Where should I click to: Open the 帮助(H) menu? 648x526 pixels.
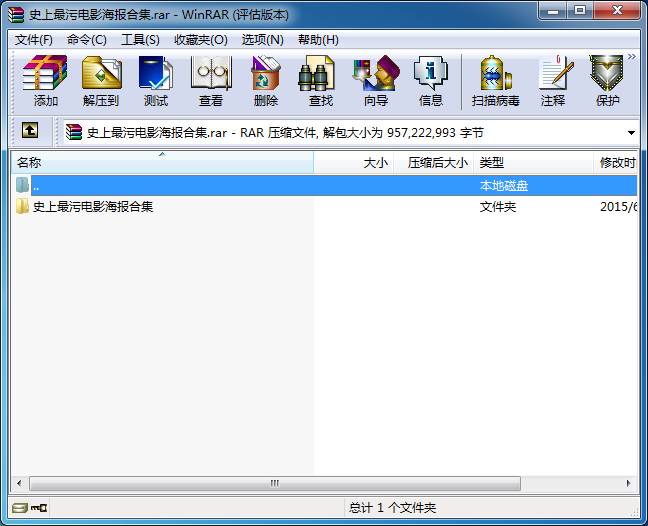click(318, 40)
